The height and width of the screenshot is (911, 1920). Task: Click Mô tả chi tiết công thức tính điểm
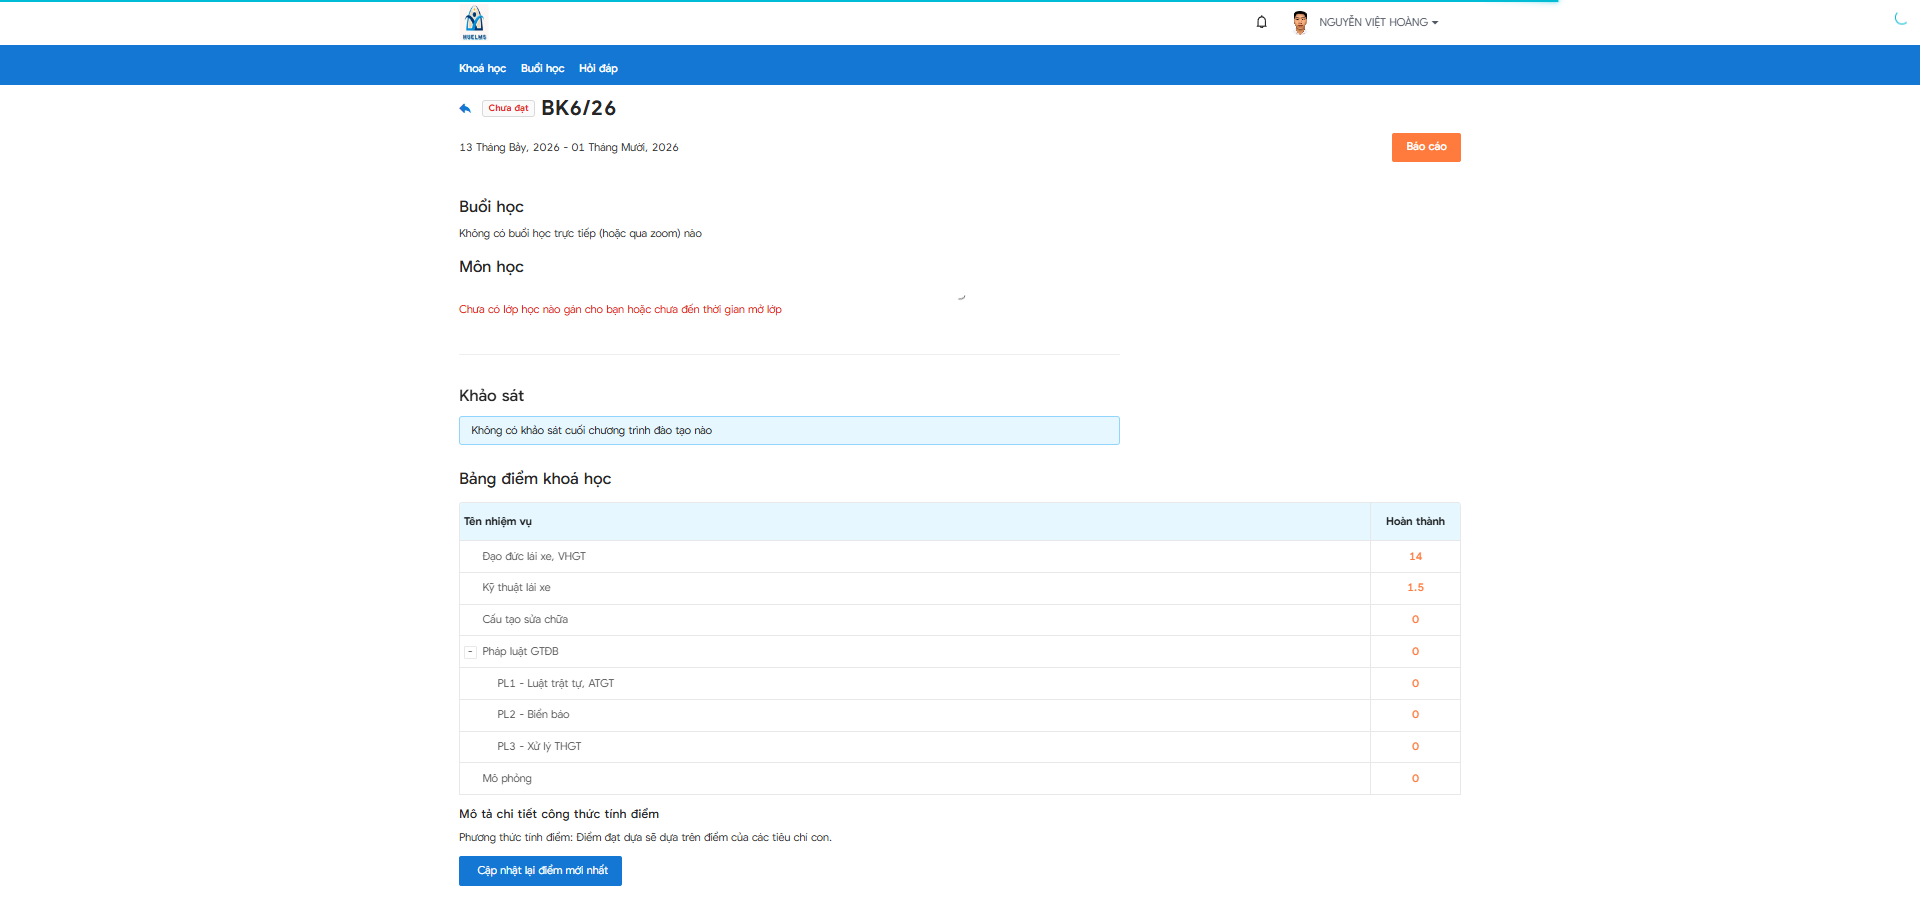tap(559, 814)
